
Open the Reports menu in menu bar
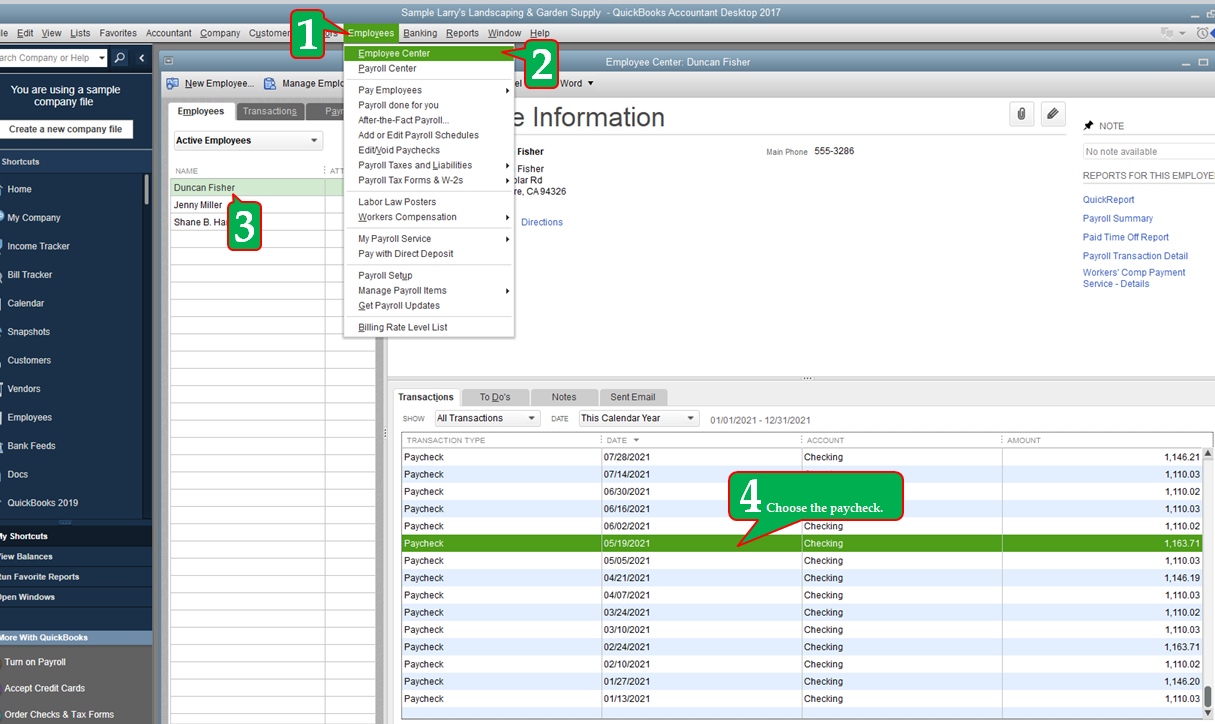[x=463, y=33]
